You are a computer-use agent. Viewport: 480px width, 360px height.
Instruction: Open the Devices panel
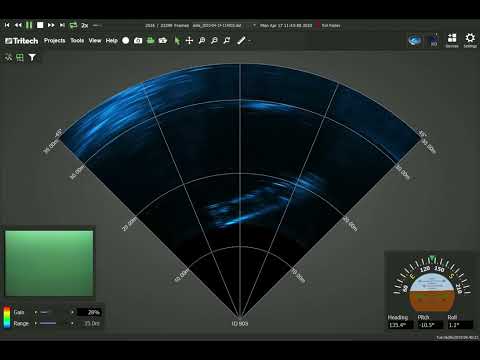[x=452, y=40]
